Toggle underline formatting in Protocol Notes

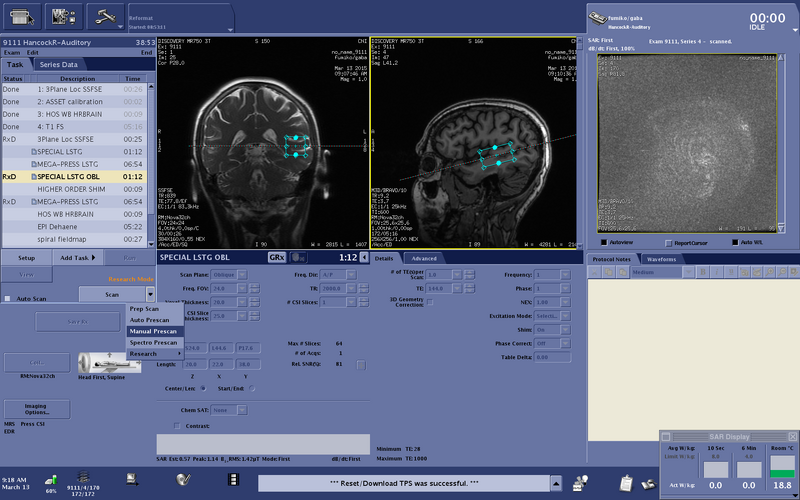pyautogui.click(x=730, y=272)
